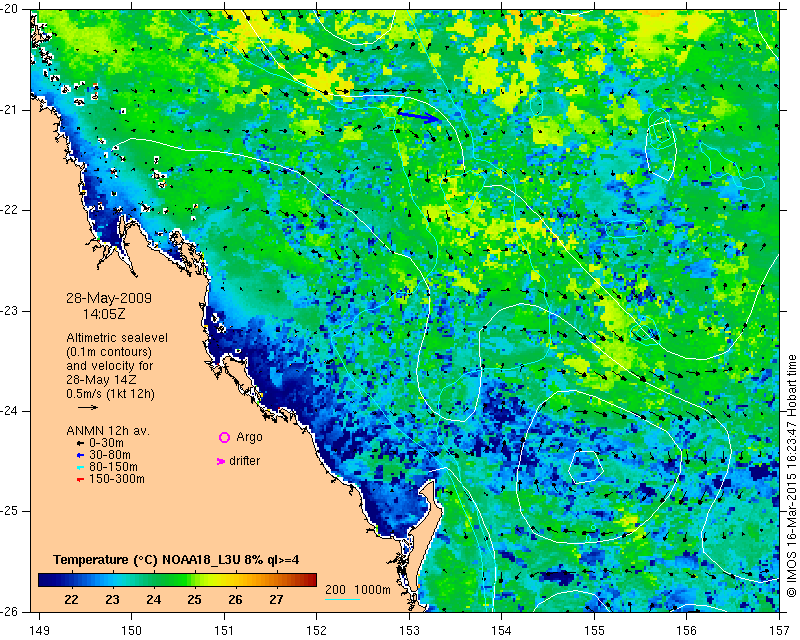Click the colorbar tick label 27

(276, 600)
